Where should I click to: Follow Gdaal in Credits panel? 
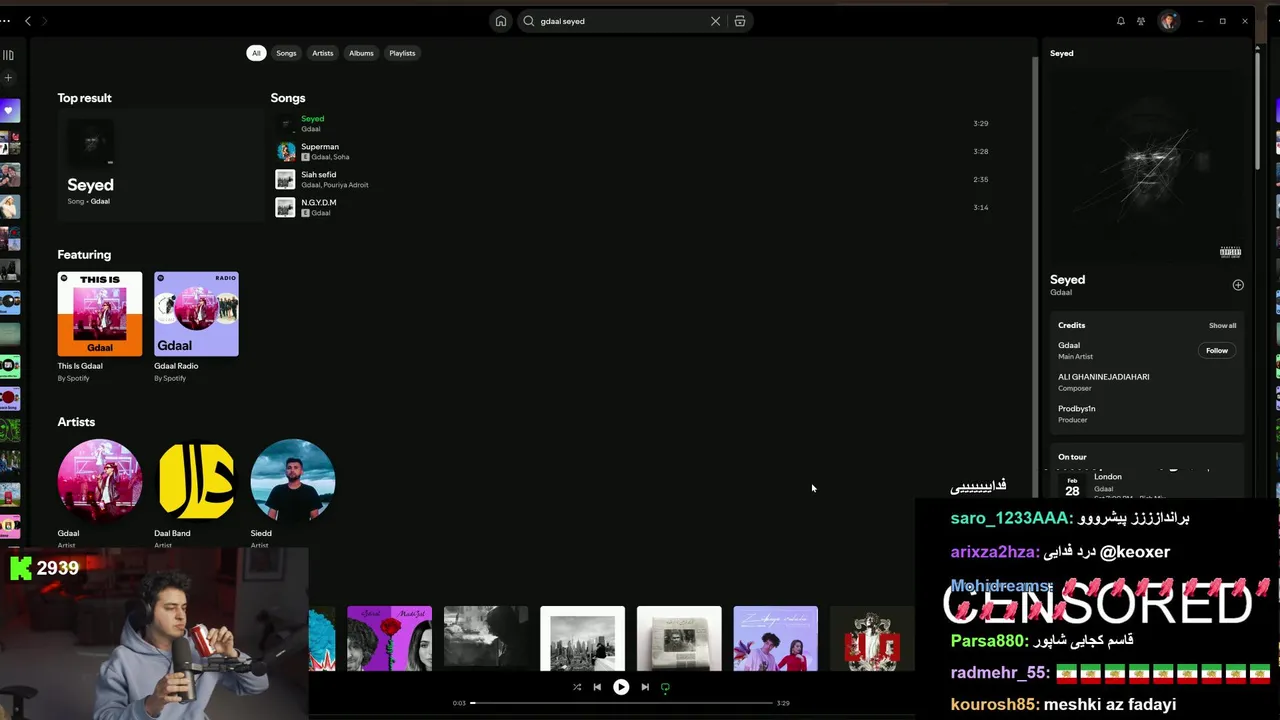(x=1217, y=351)
